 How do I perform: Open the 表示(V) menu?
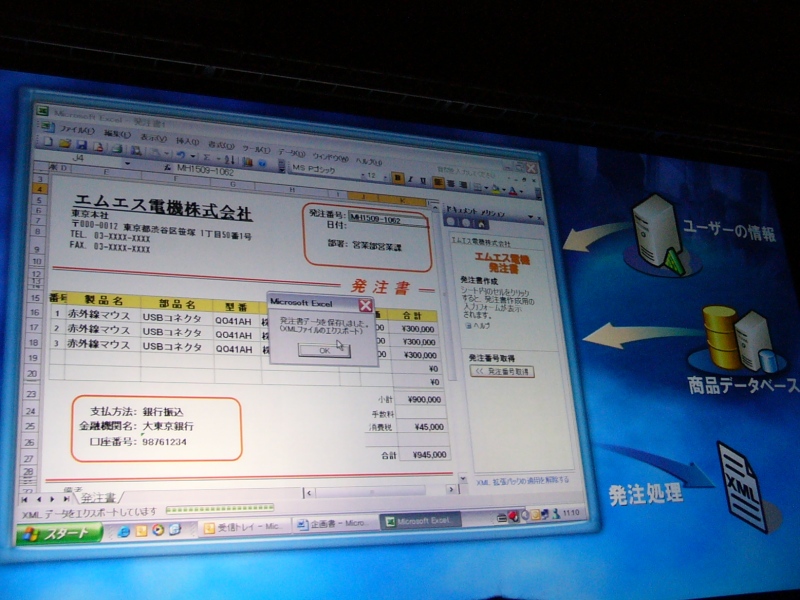(x=153, y=138)
